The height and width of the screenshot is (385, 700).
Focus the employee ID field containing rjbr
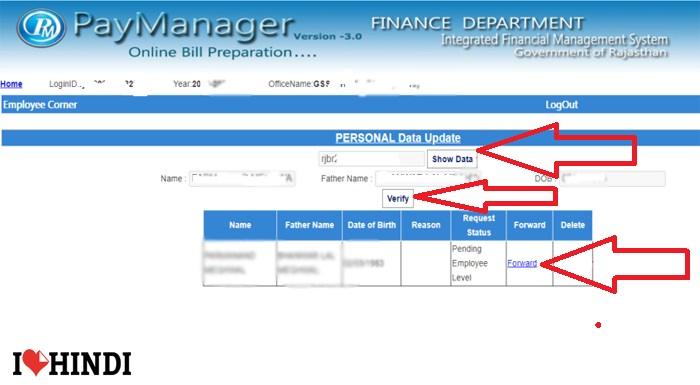tap(371, 159)
